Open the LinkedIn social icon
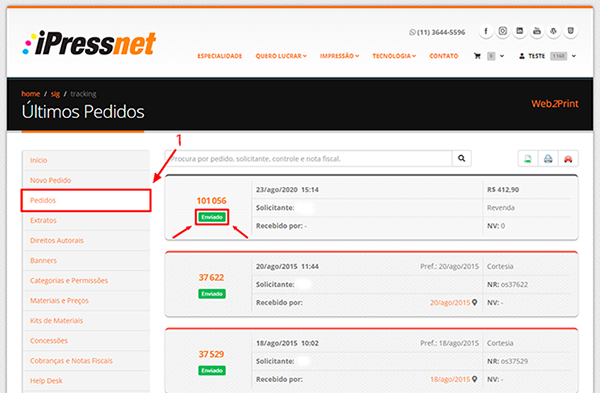This screenshot has height=393, width=600. pyautogui.click(x=520, y=31)
